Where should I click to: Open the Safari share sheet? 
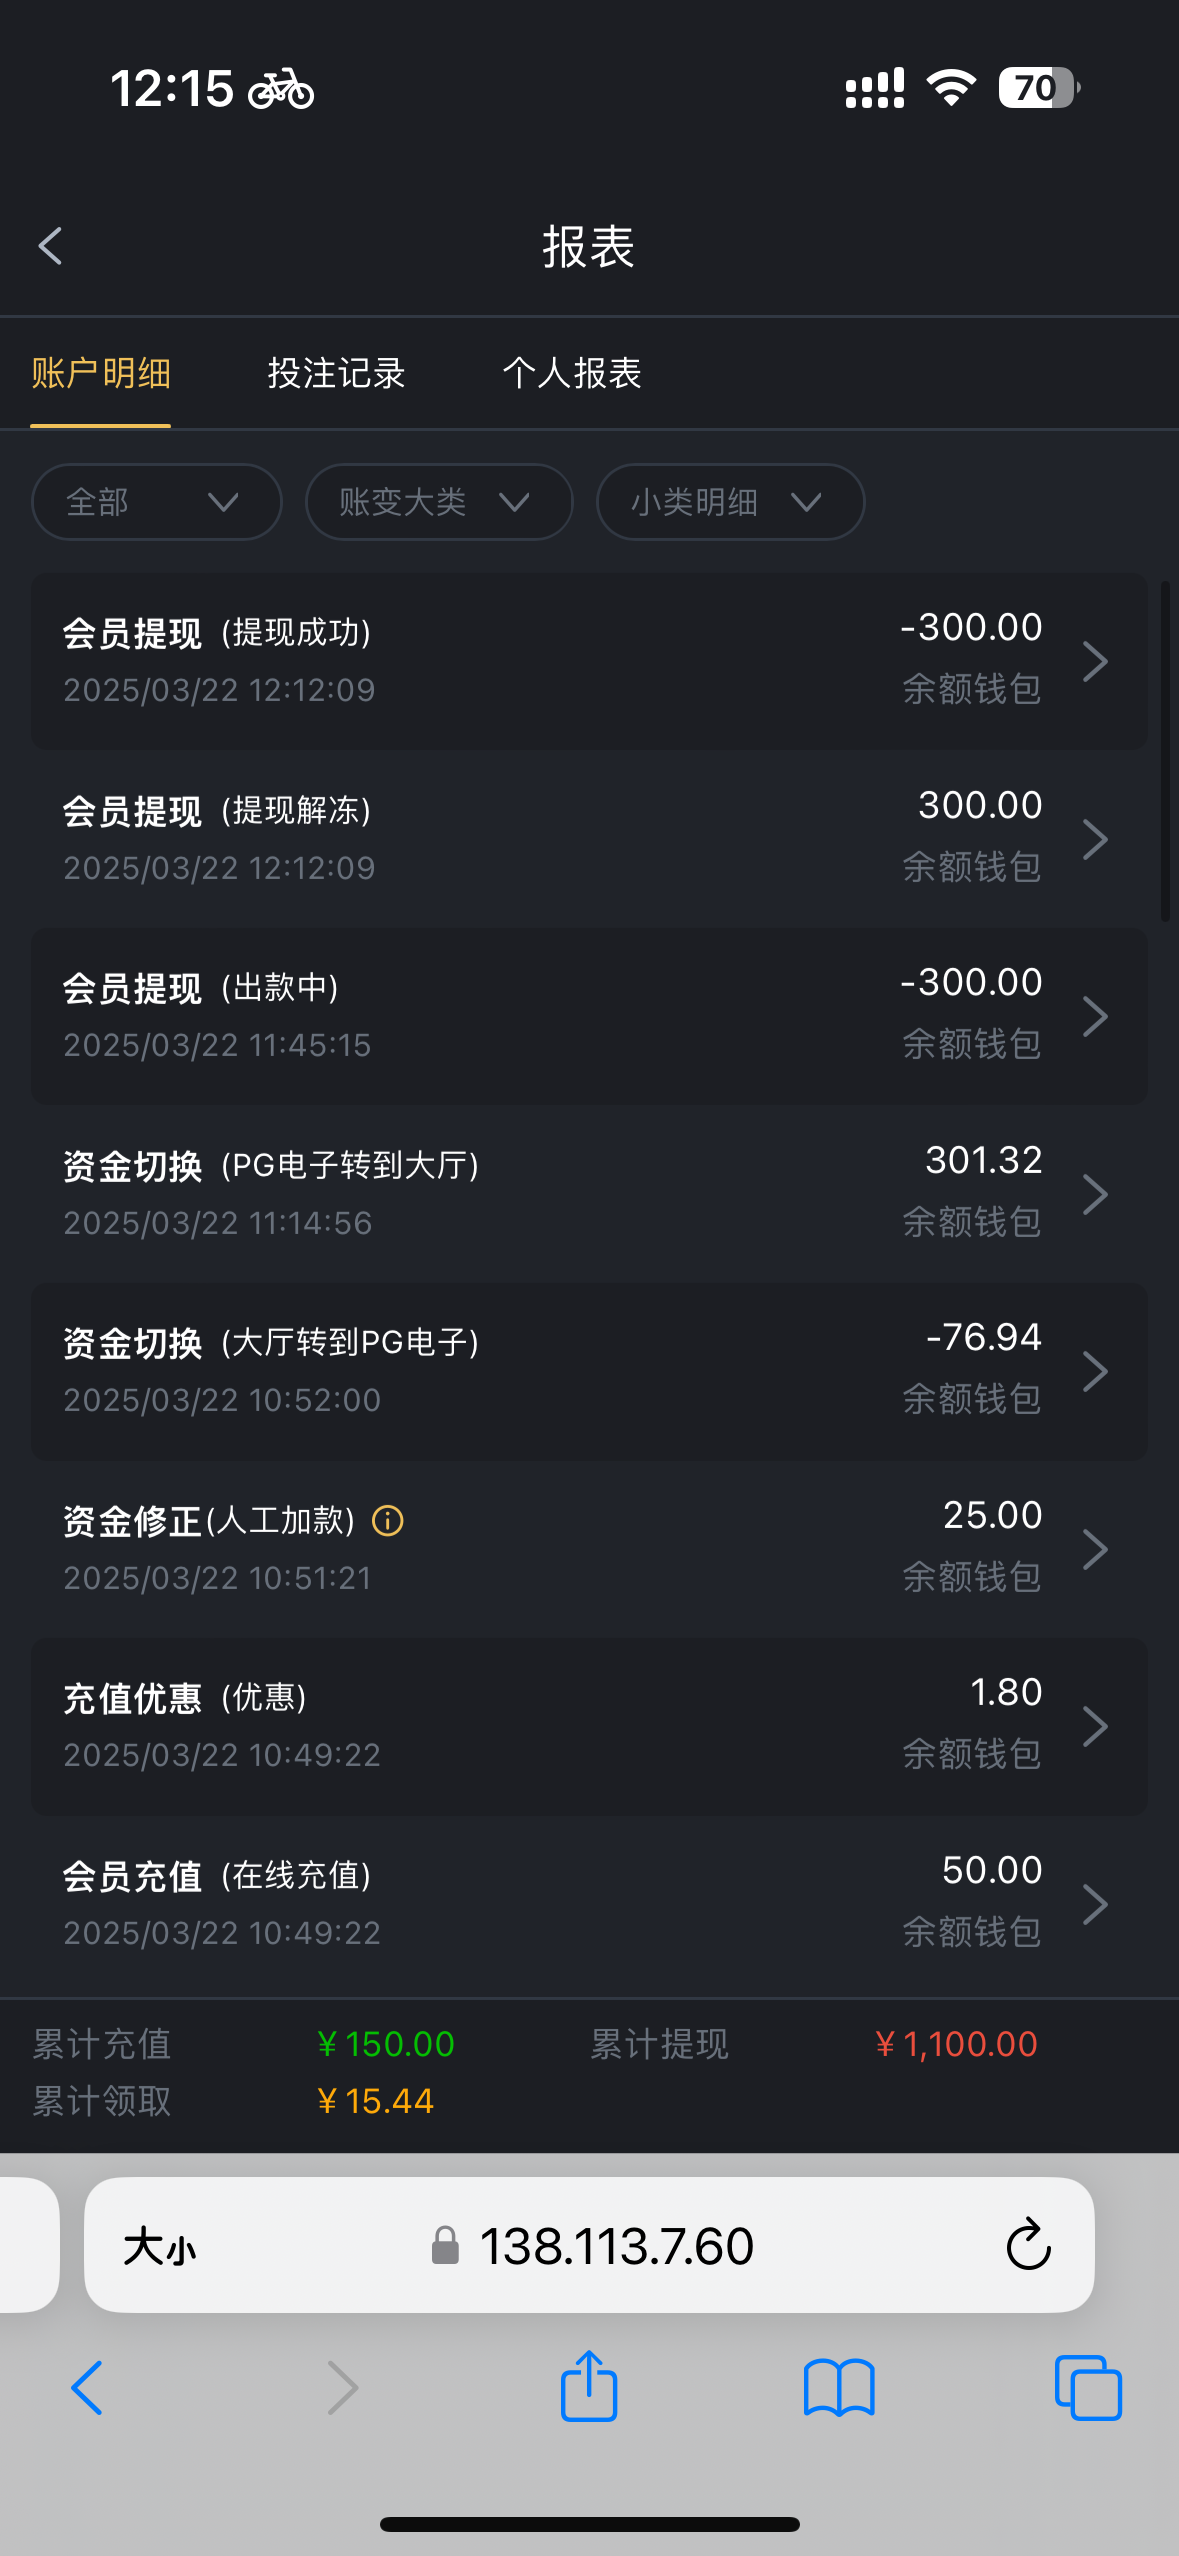589,2387
